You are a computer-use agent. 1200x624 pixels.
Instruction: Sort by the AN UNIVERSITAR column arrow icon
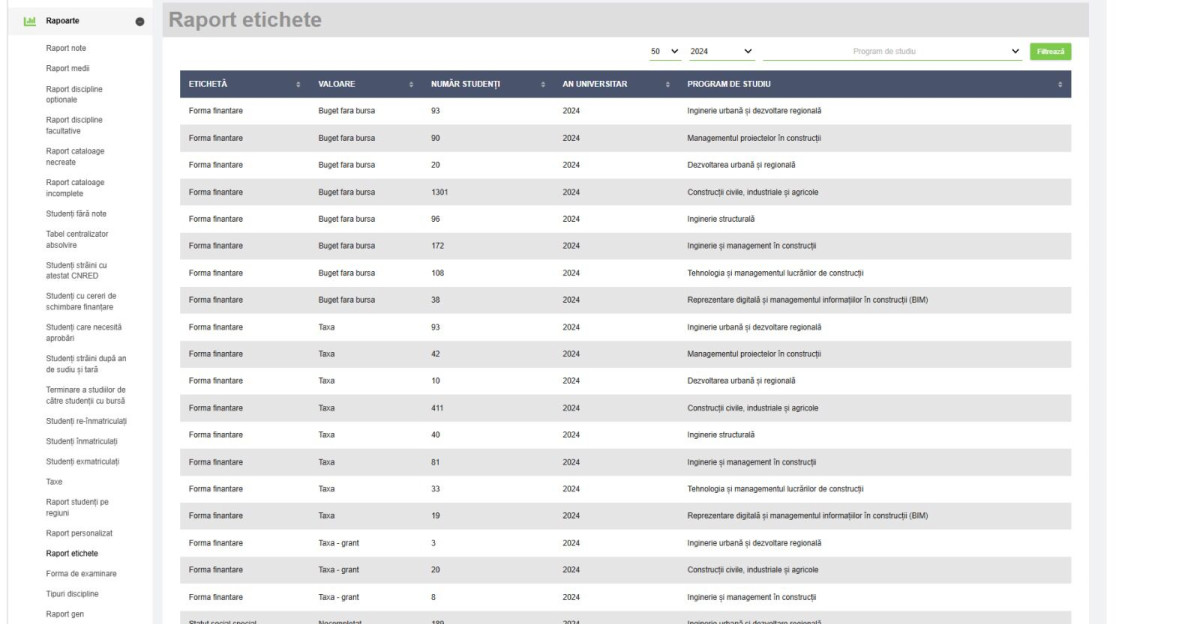pos(668,84)
